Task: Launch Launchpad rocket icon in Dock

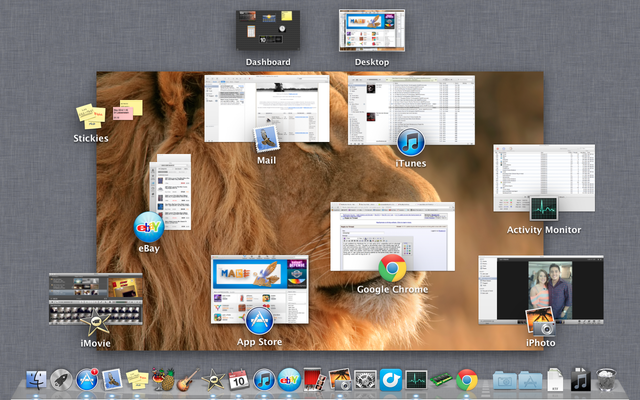Action: click(x=61, y=380)
